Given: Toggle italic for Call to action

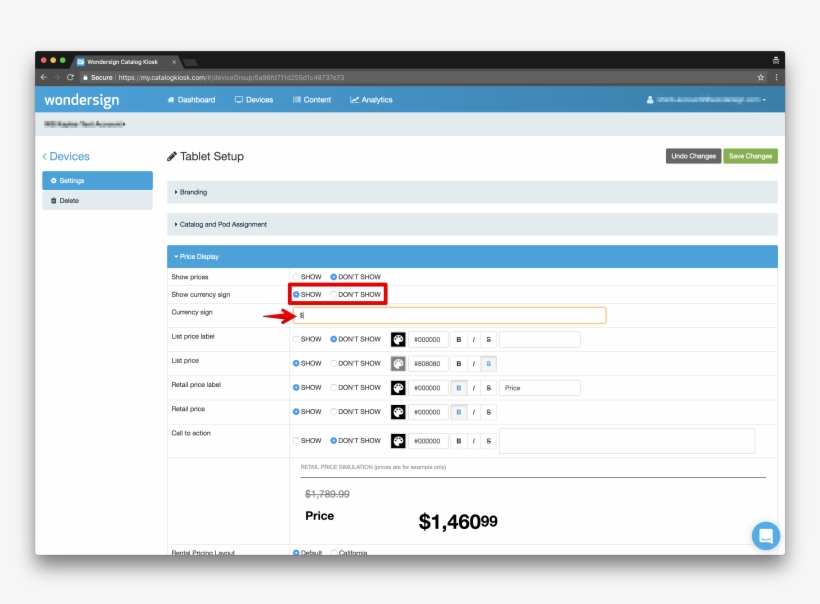Looking at the screenshot, I should (474, 441).
